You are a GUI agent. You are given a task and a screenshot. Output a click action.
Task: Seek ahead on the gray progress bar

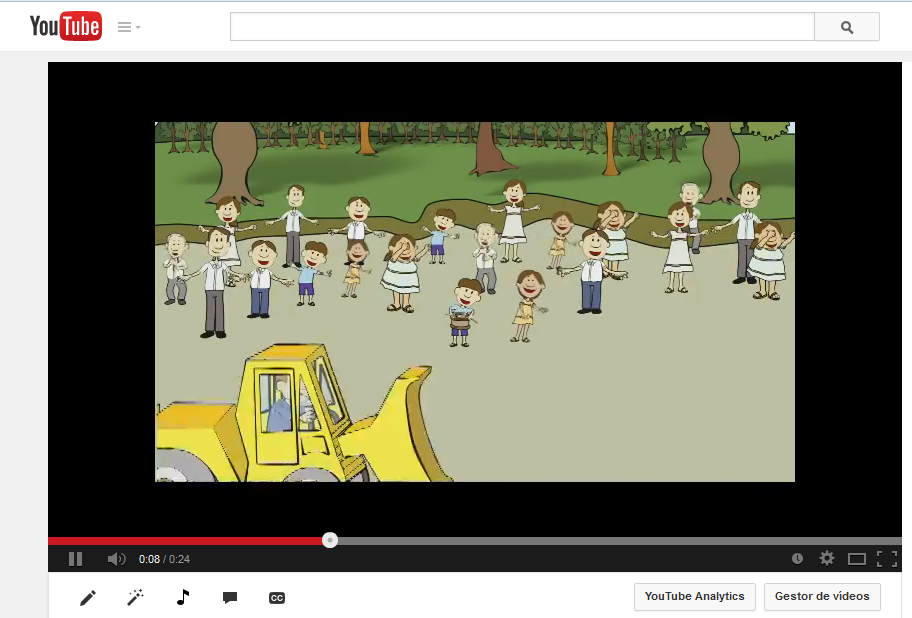pos(619,541)
